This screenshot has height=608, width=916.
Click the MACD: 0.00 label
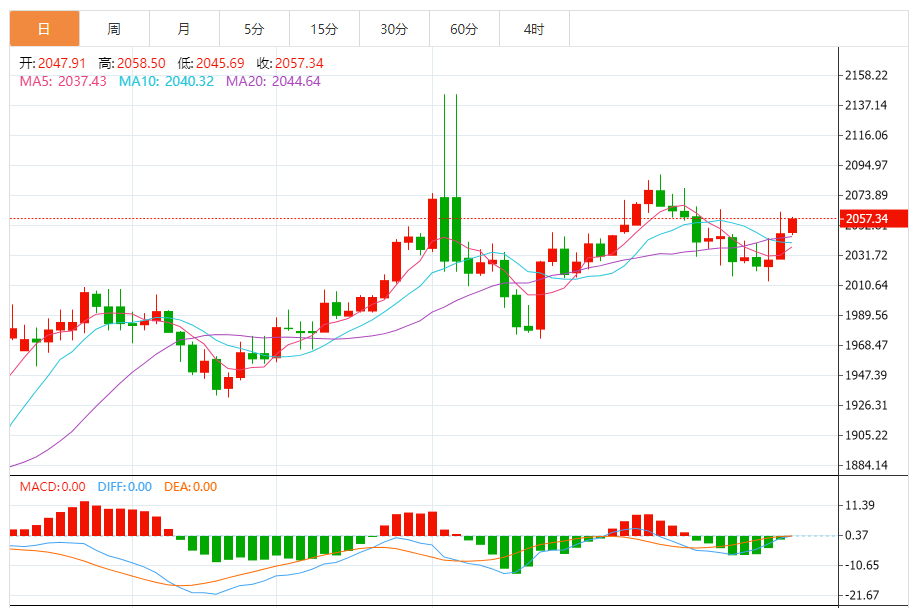click(53, 487)
